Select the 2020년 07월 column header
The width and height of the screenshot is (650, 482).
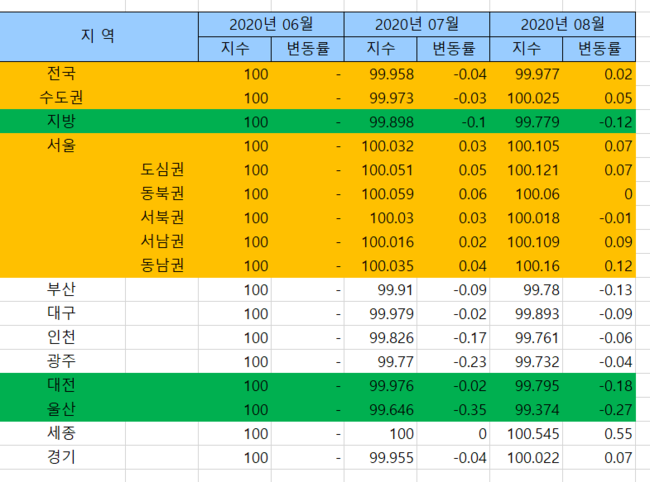[x=417, y=24]
